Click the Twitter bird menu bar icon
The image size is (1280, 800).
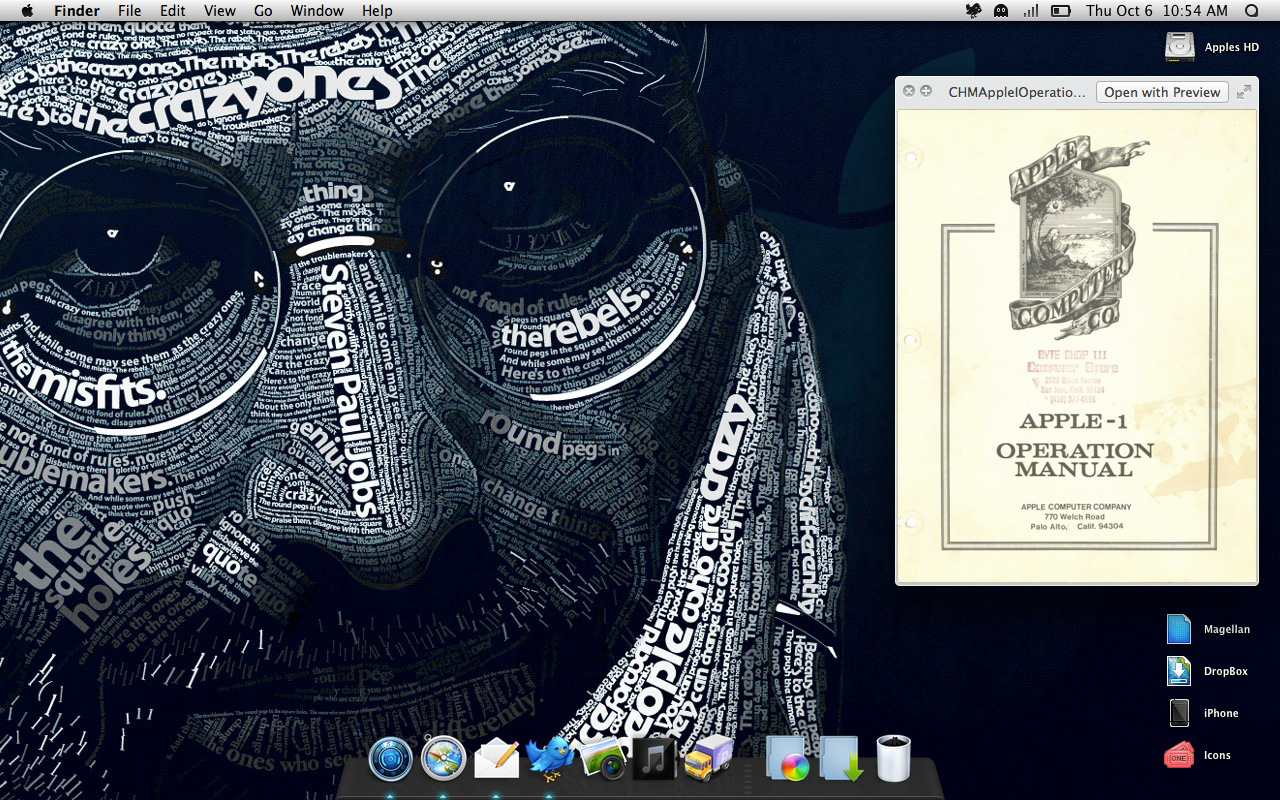pos(973,11)
